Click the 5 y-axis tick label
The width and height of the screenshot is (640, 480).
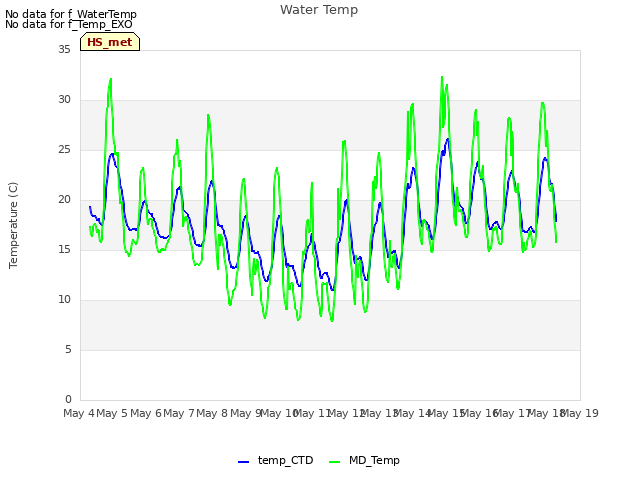click(68, 350)
